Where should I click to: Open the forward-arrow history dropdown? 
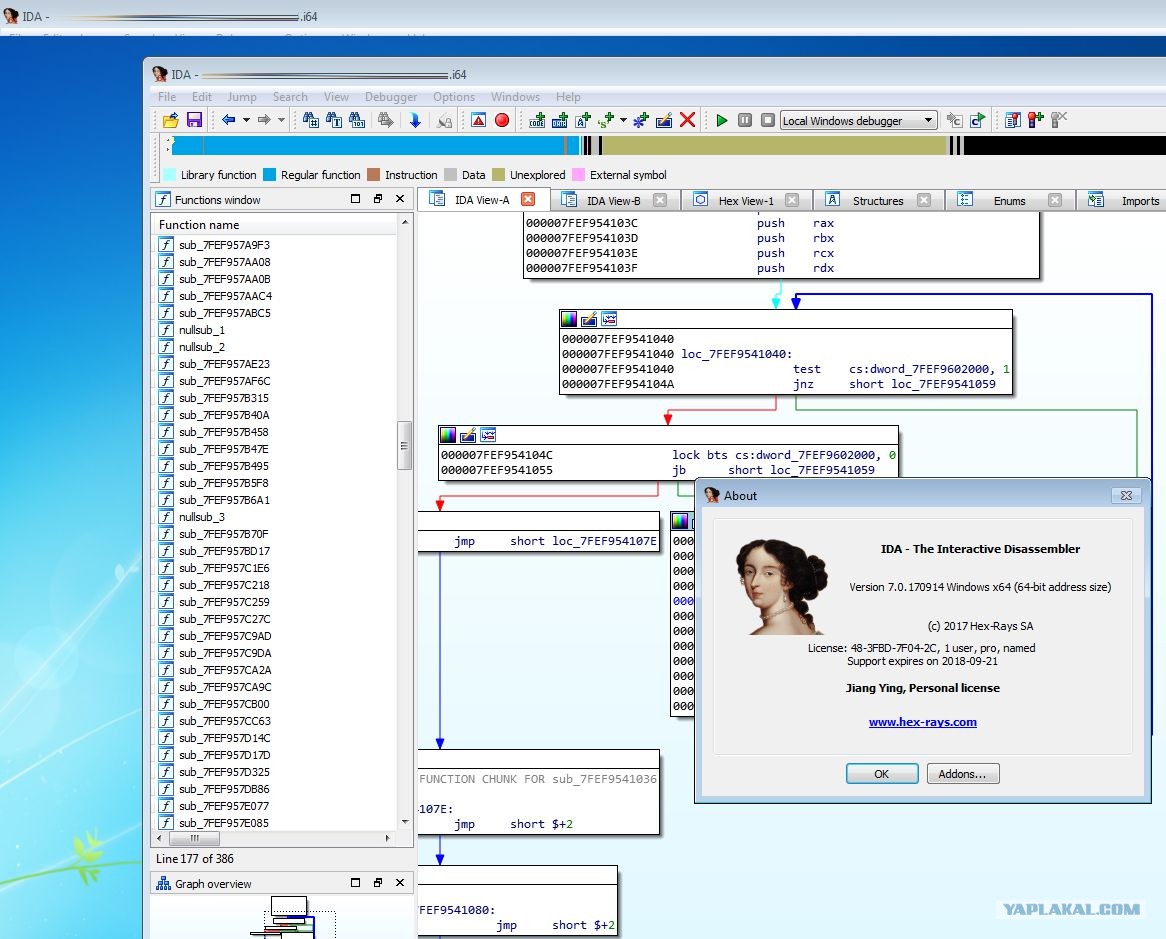coord(281,120)
